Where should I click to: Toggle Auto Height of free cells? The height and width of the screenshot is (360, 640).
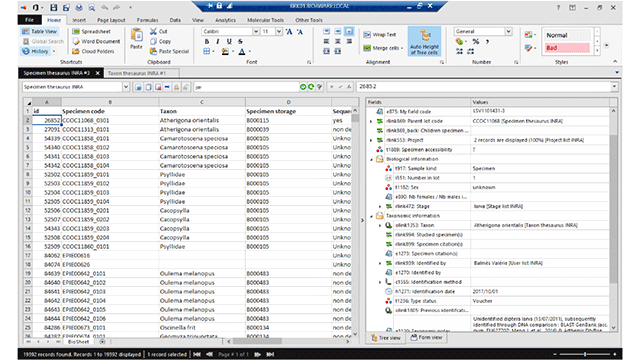pyautogui.click(x=424, y=41)
